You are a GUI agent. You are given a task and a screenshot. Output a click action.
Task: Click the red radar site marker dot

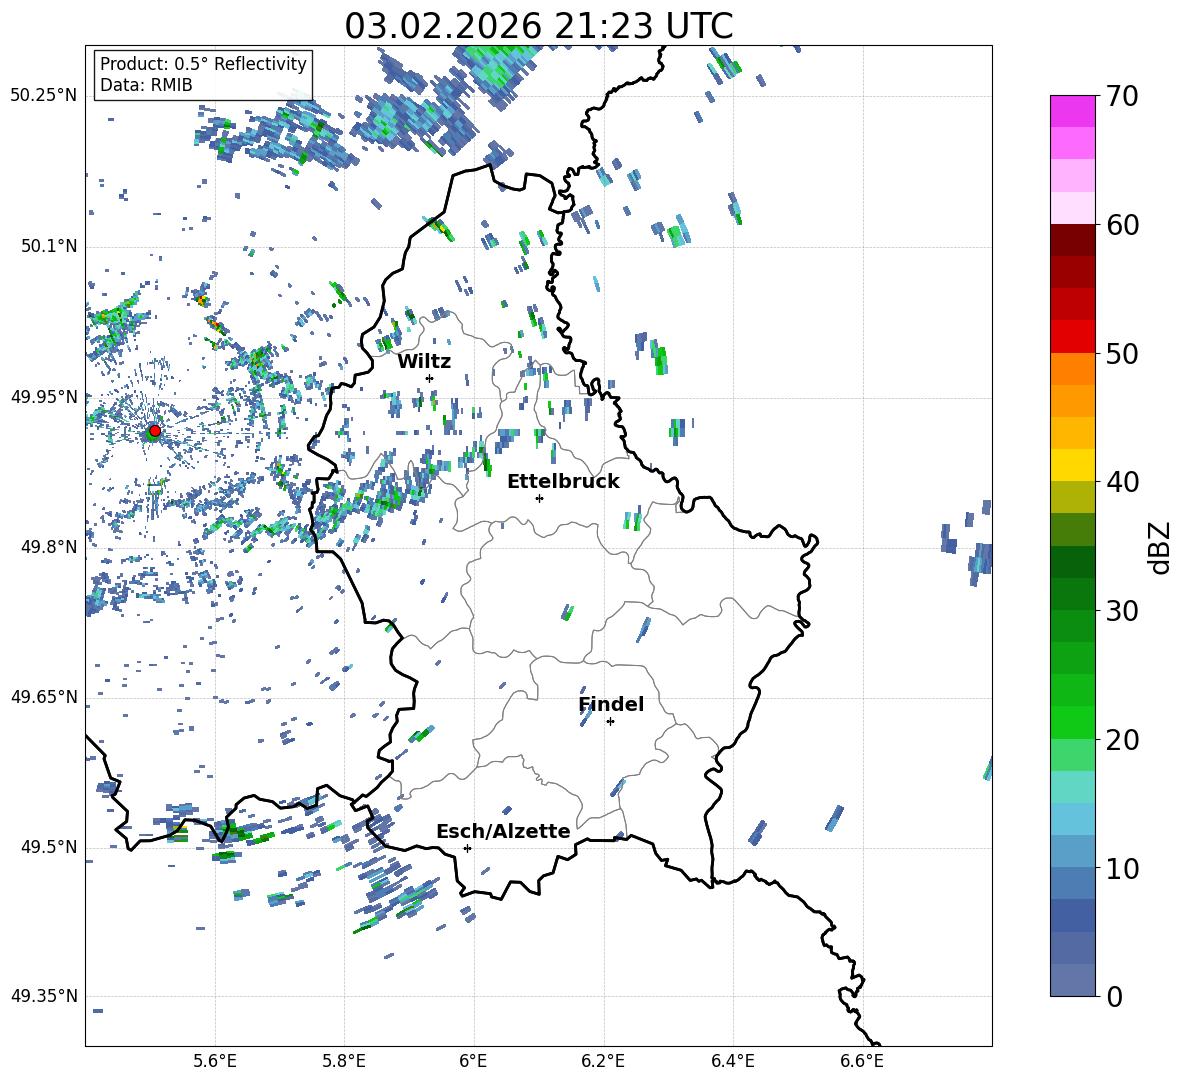[x=155, y=430]
